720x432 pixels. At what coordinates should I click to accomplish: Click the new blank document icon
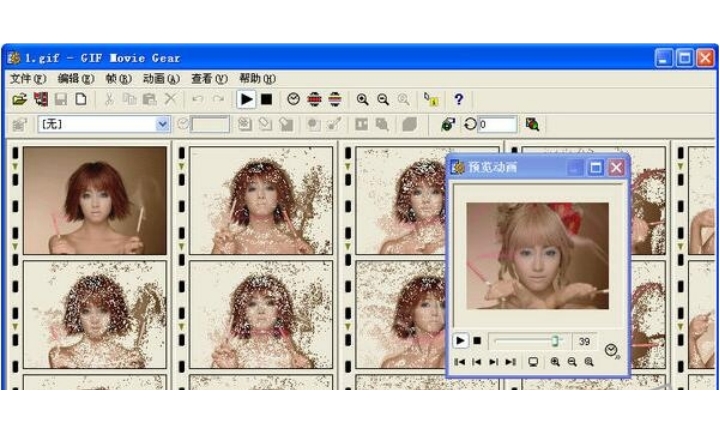[x=81, y=99]
